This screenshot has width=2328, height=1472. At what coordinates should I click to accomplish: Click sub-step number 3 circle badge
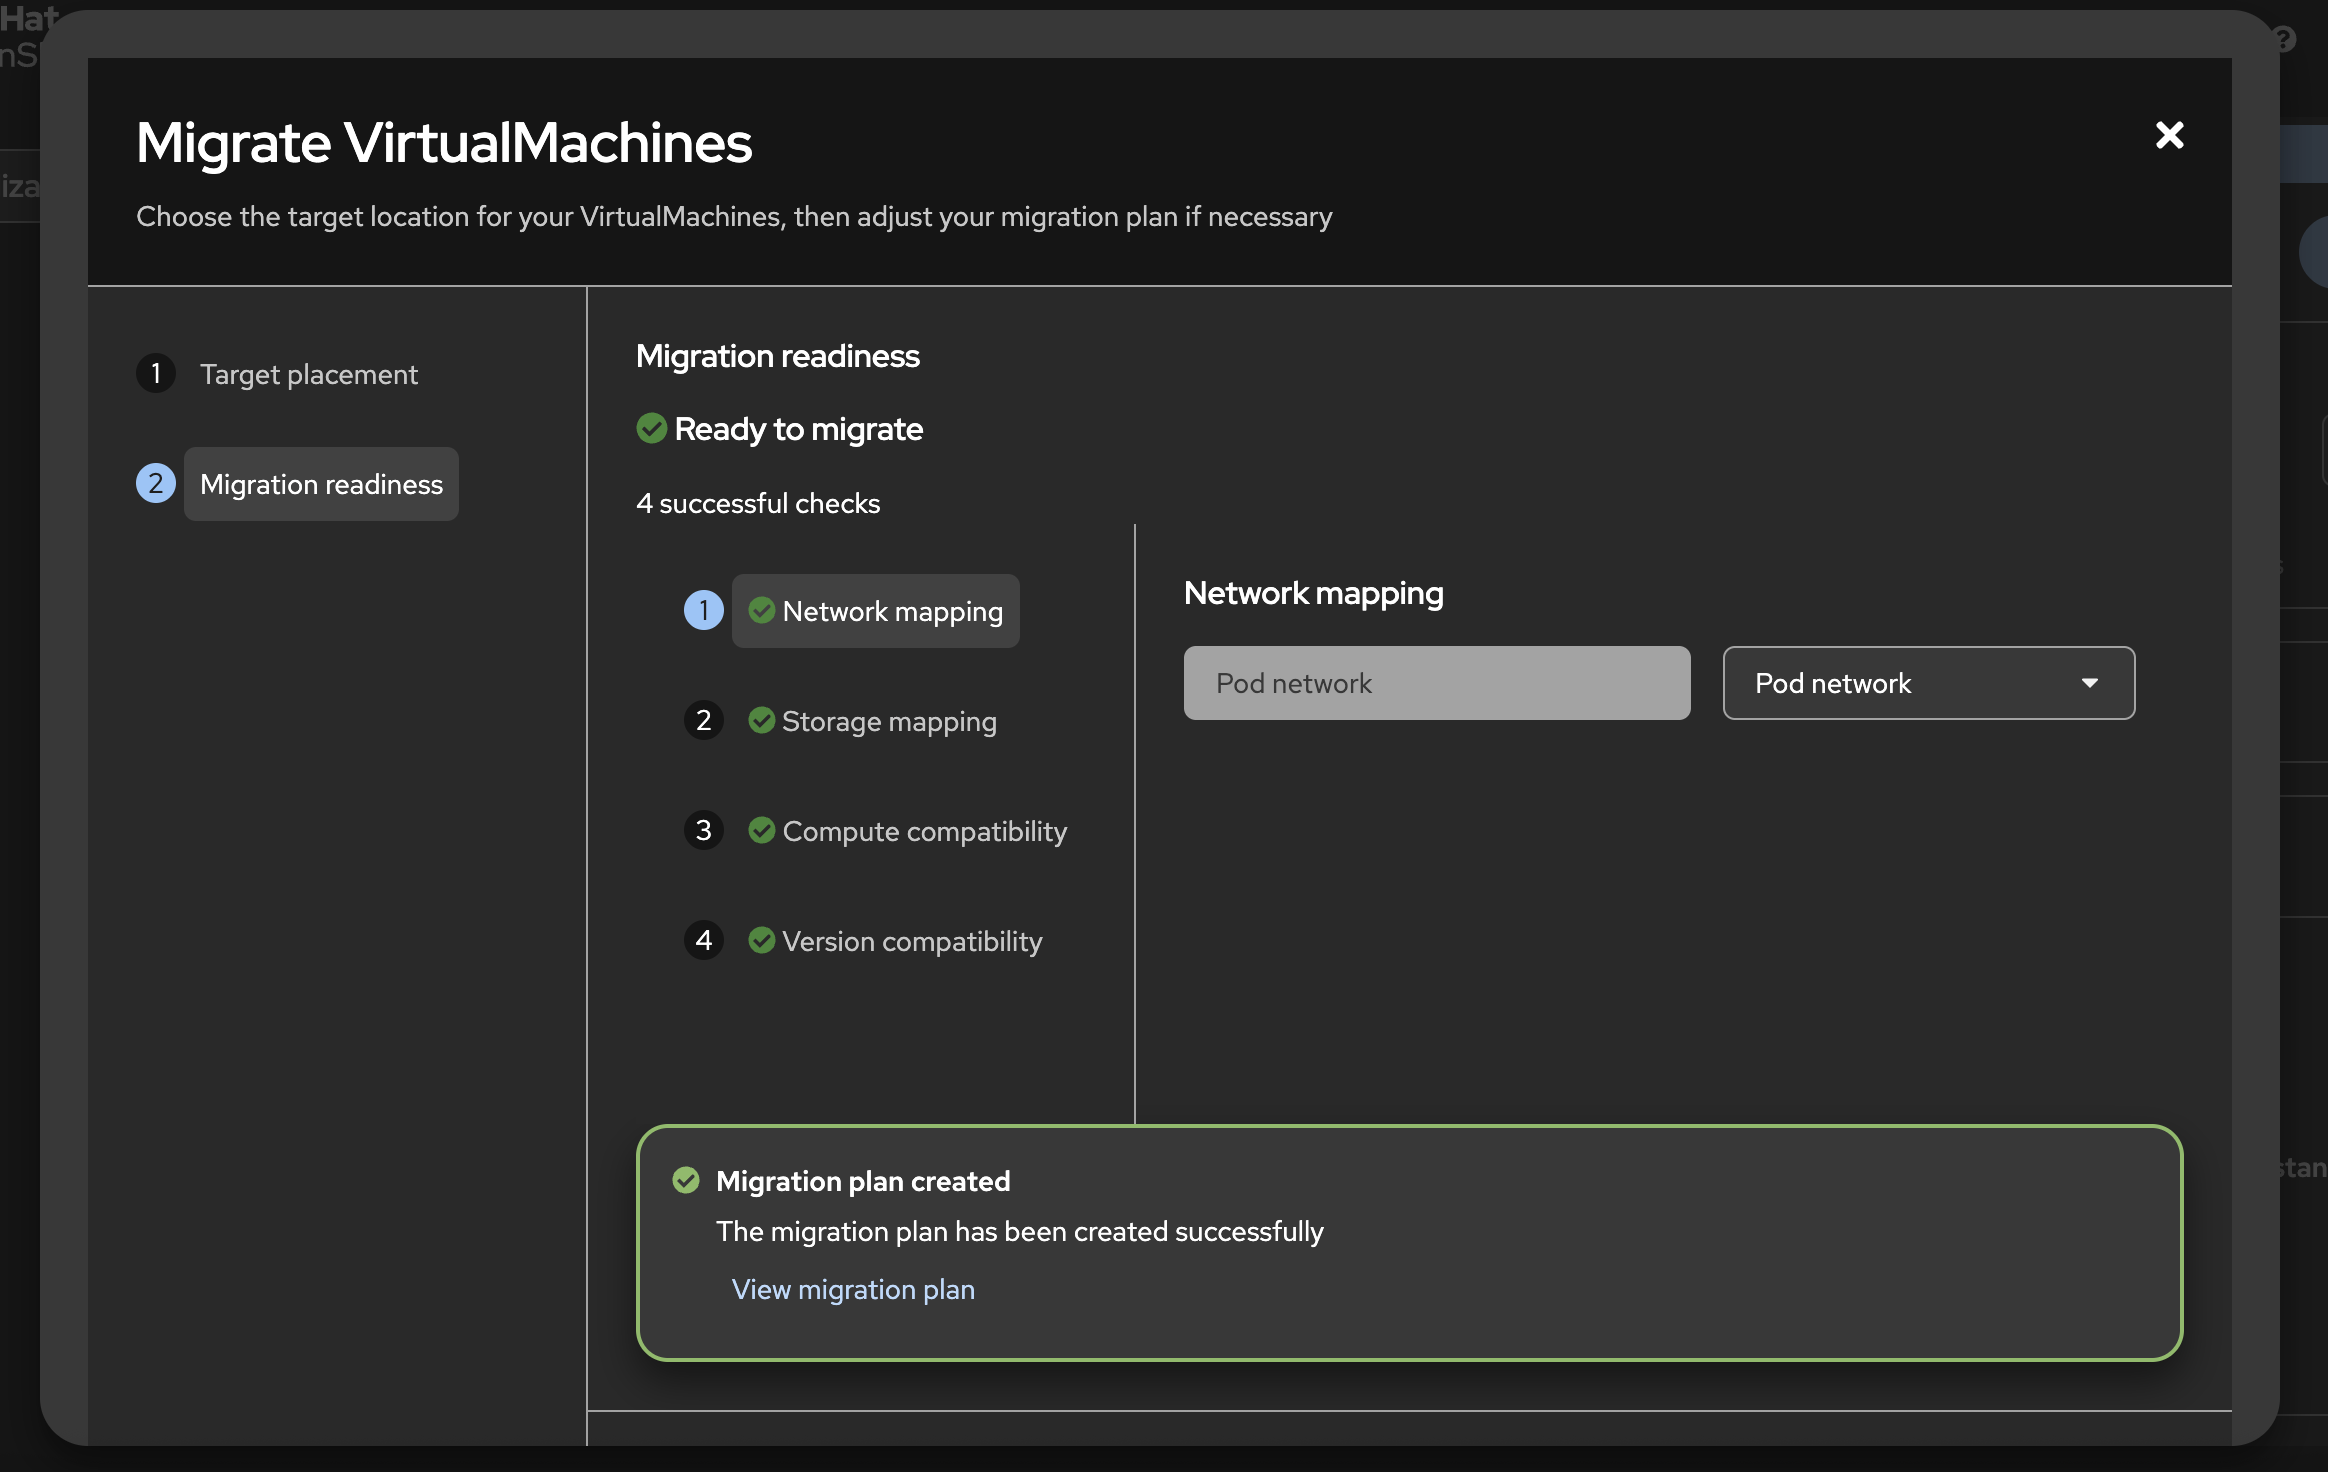[x=704, y=831]
